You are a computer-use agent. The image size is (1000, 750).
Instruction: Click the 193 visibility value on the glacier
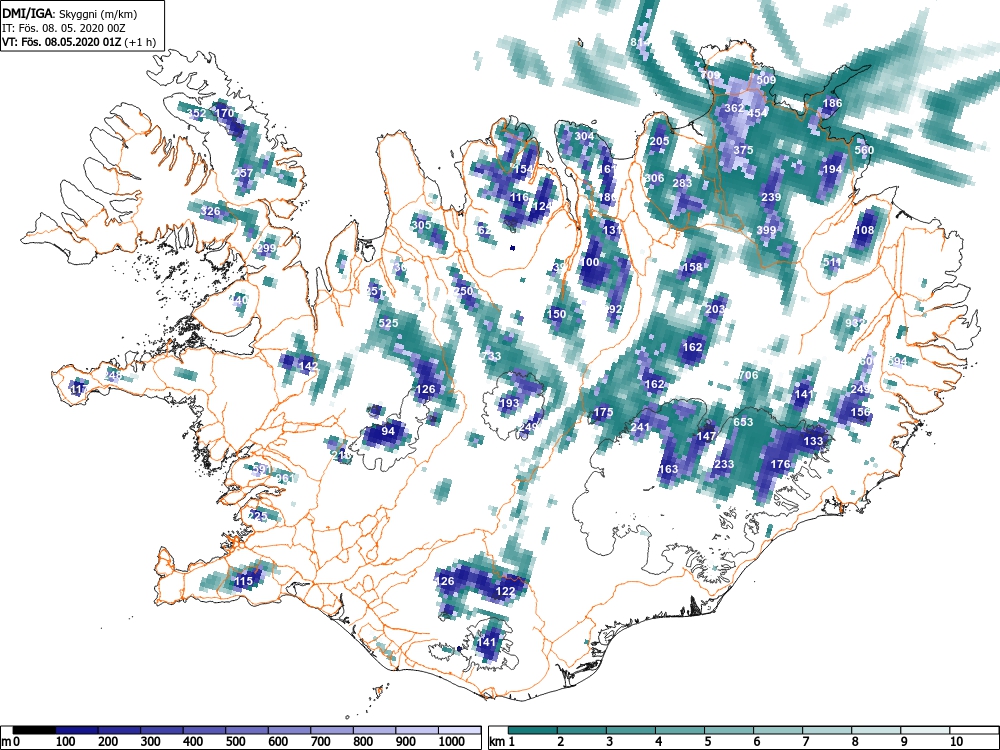pyautogui.click(x=509, y=403)
